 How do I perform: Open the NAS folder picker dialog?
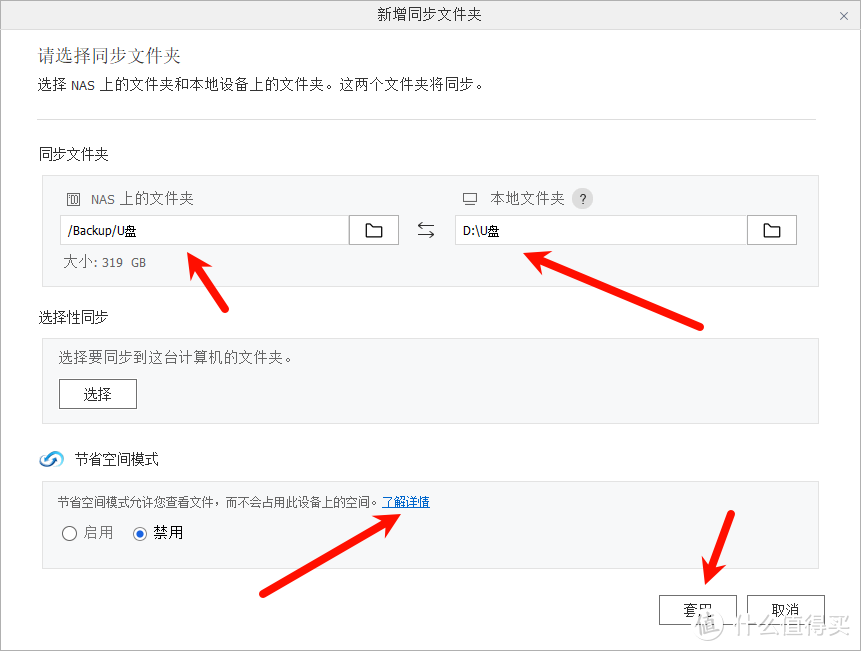click(373, 230)
